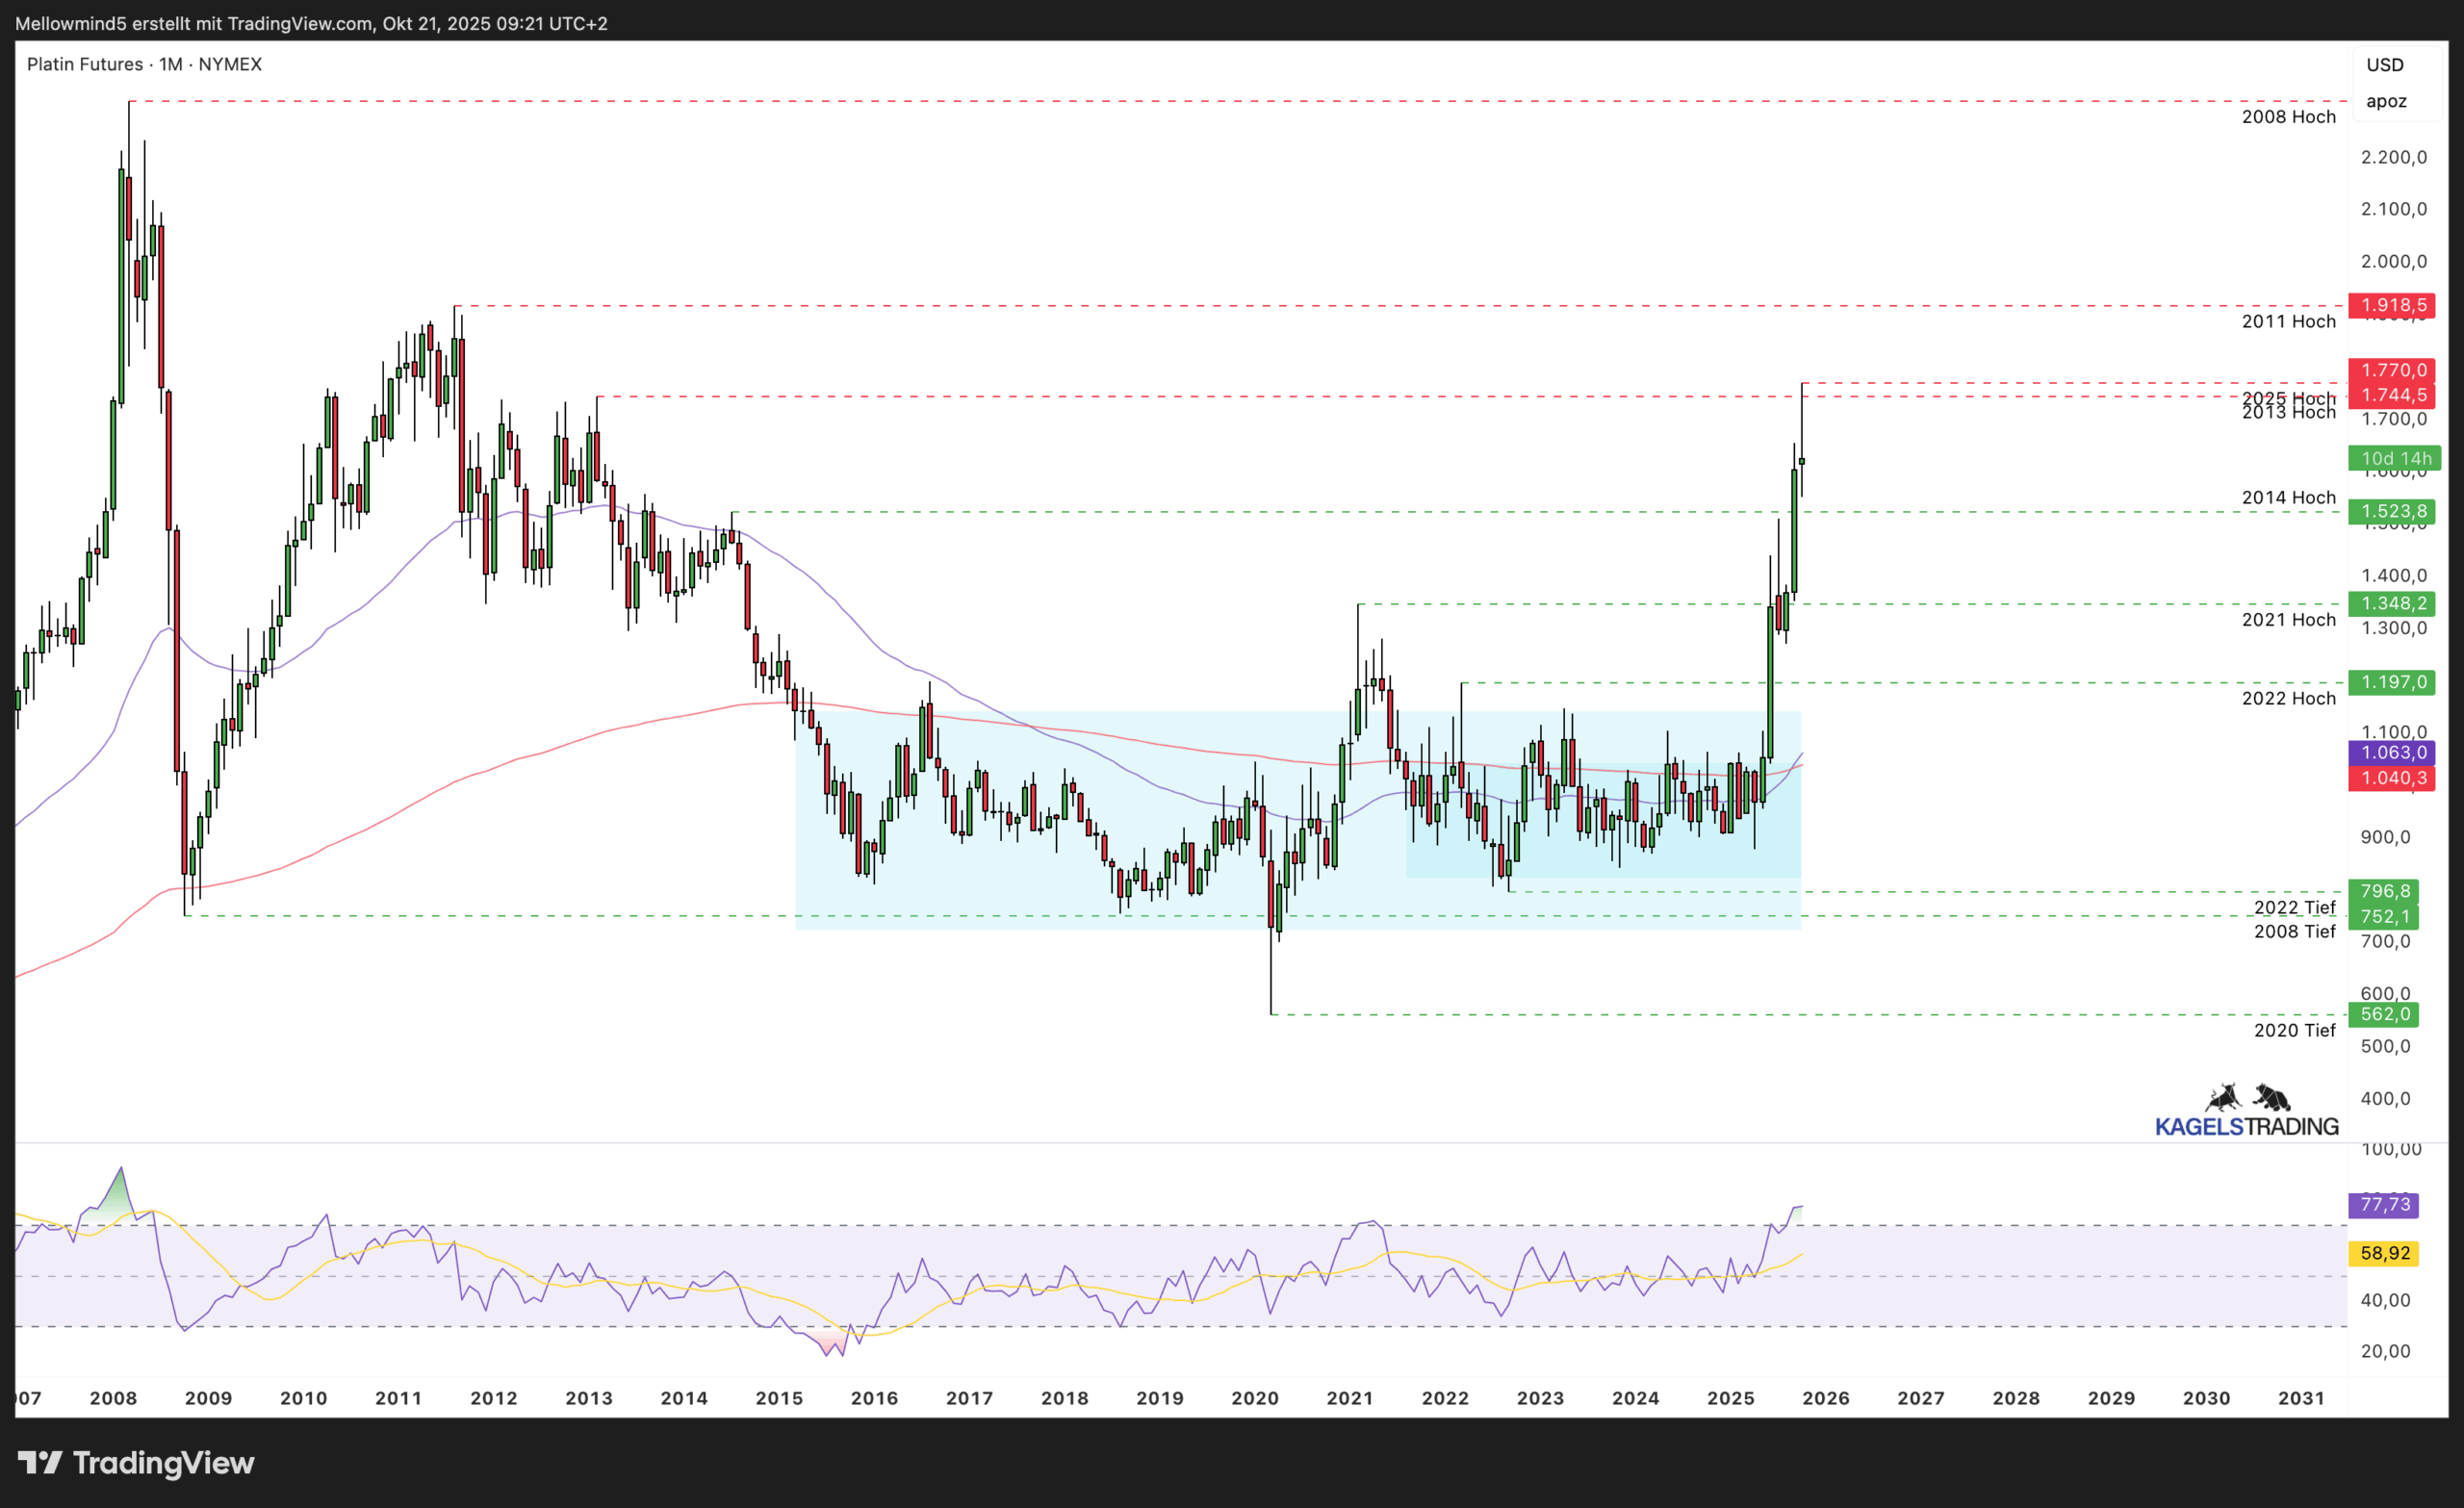Click the 2008 Hoch line label

[2288, 117]
